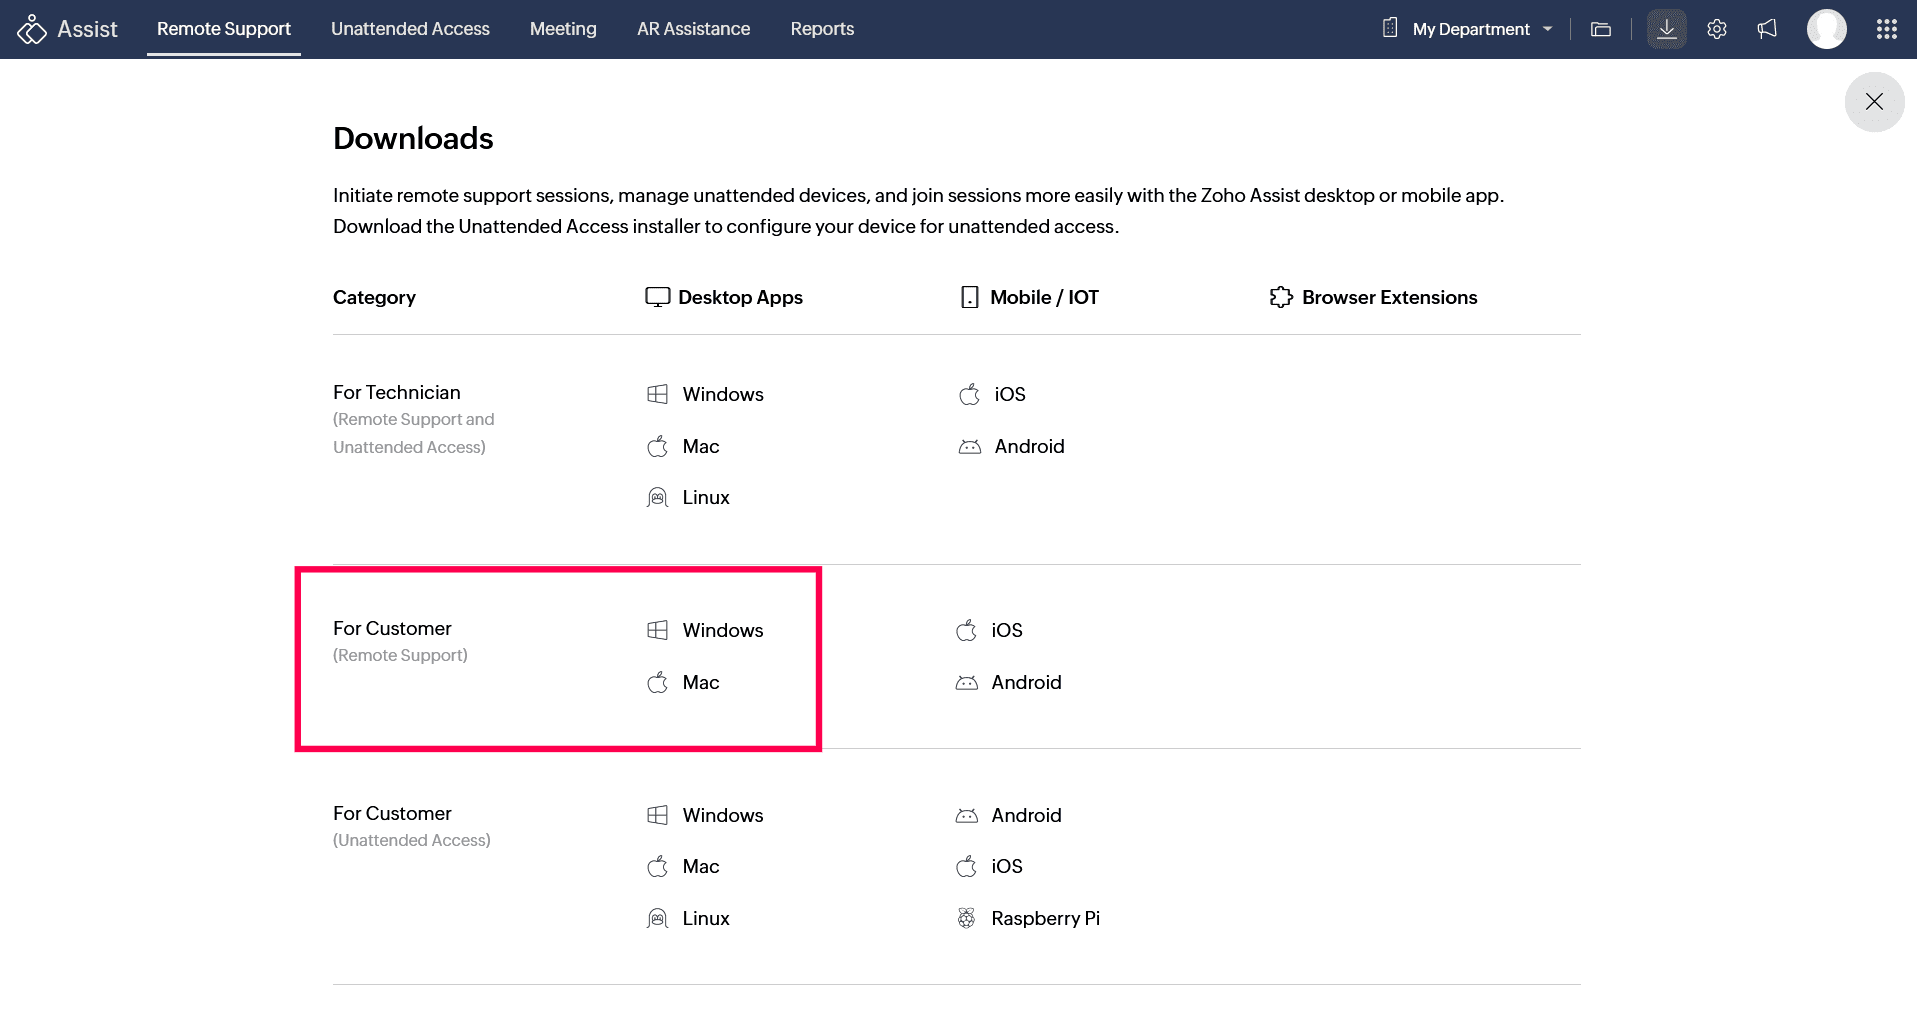This screenshot has height=1028, width=1917.
Task: Open the settings gear icon
Action: click(1716, 29)
